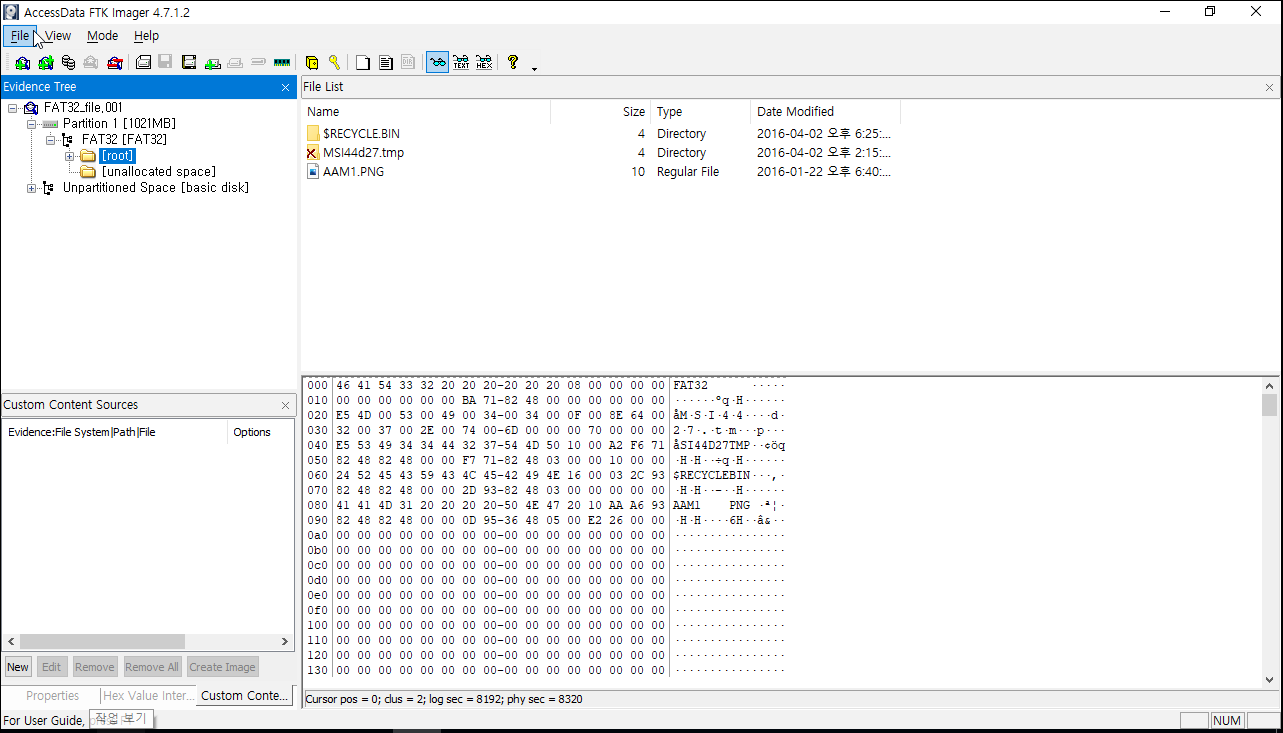Switch to the Properties tab
1283x733 pixels.
click(x=52, y=696)
